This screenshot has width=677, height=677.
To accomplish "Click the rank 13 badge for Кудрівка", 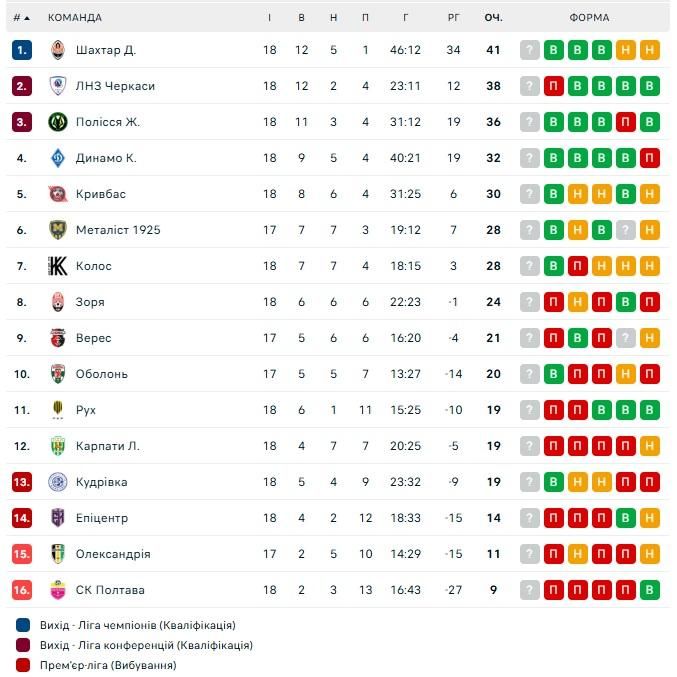I will [x=22, y=482].
